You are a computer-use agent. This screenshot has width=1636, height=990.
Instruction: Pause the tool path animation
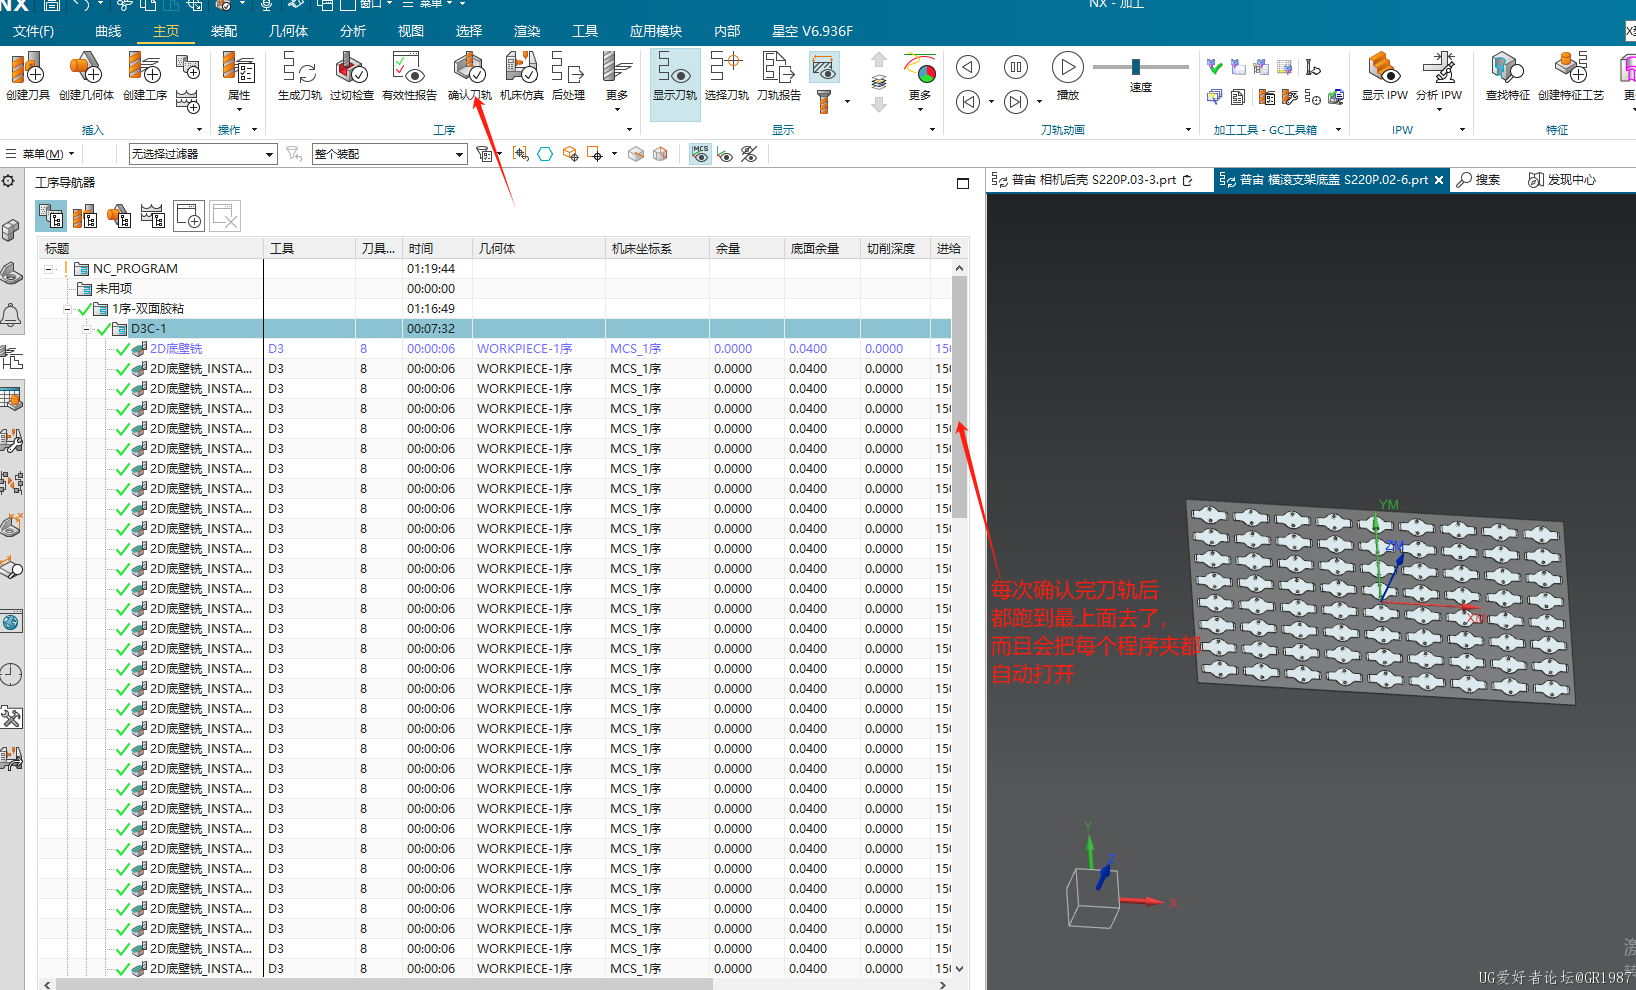1016,67
